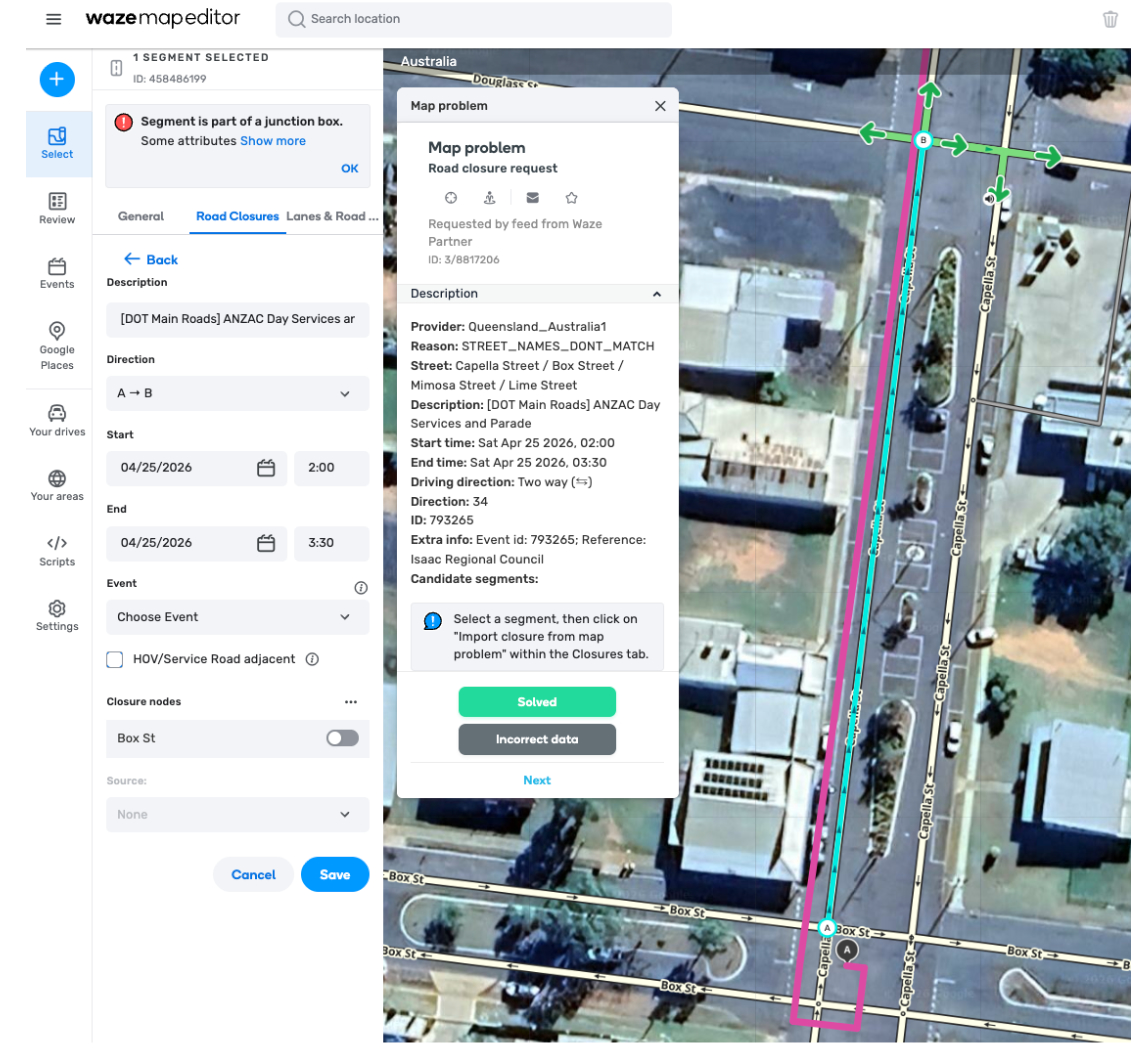This screenshot has height=1058, width=1144.
Task: Mark problem as Incorrect data
Action: (x=537, y=739)
